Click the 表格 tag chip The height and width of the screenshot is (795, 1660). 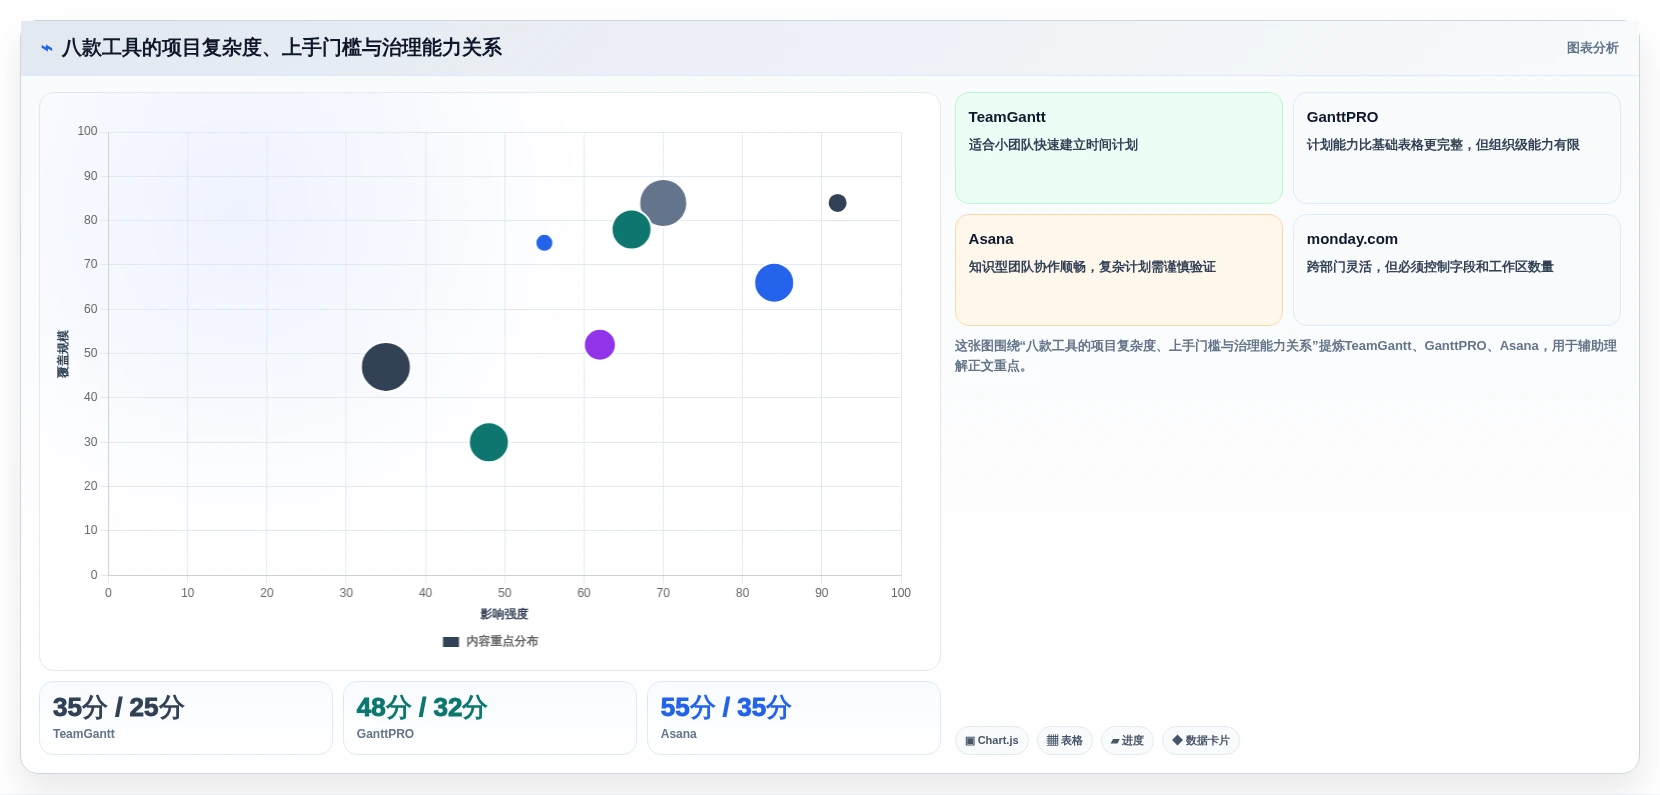pyautogui.click(x=1065, y=741)
